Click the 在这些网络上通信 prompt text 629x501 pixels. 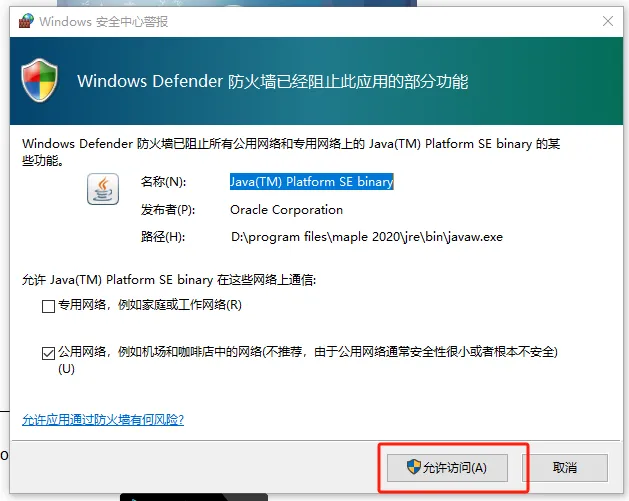pos(169,280)
